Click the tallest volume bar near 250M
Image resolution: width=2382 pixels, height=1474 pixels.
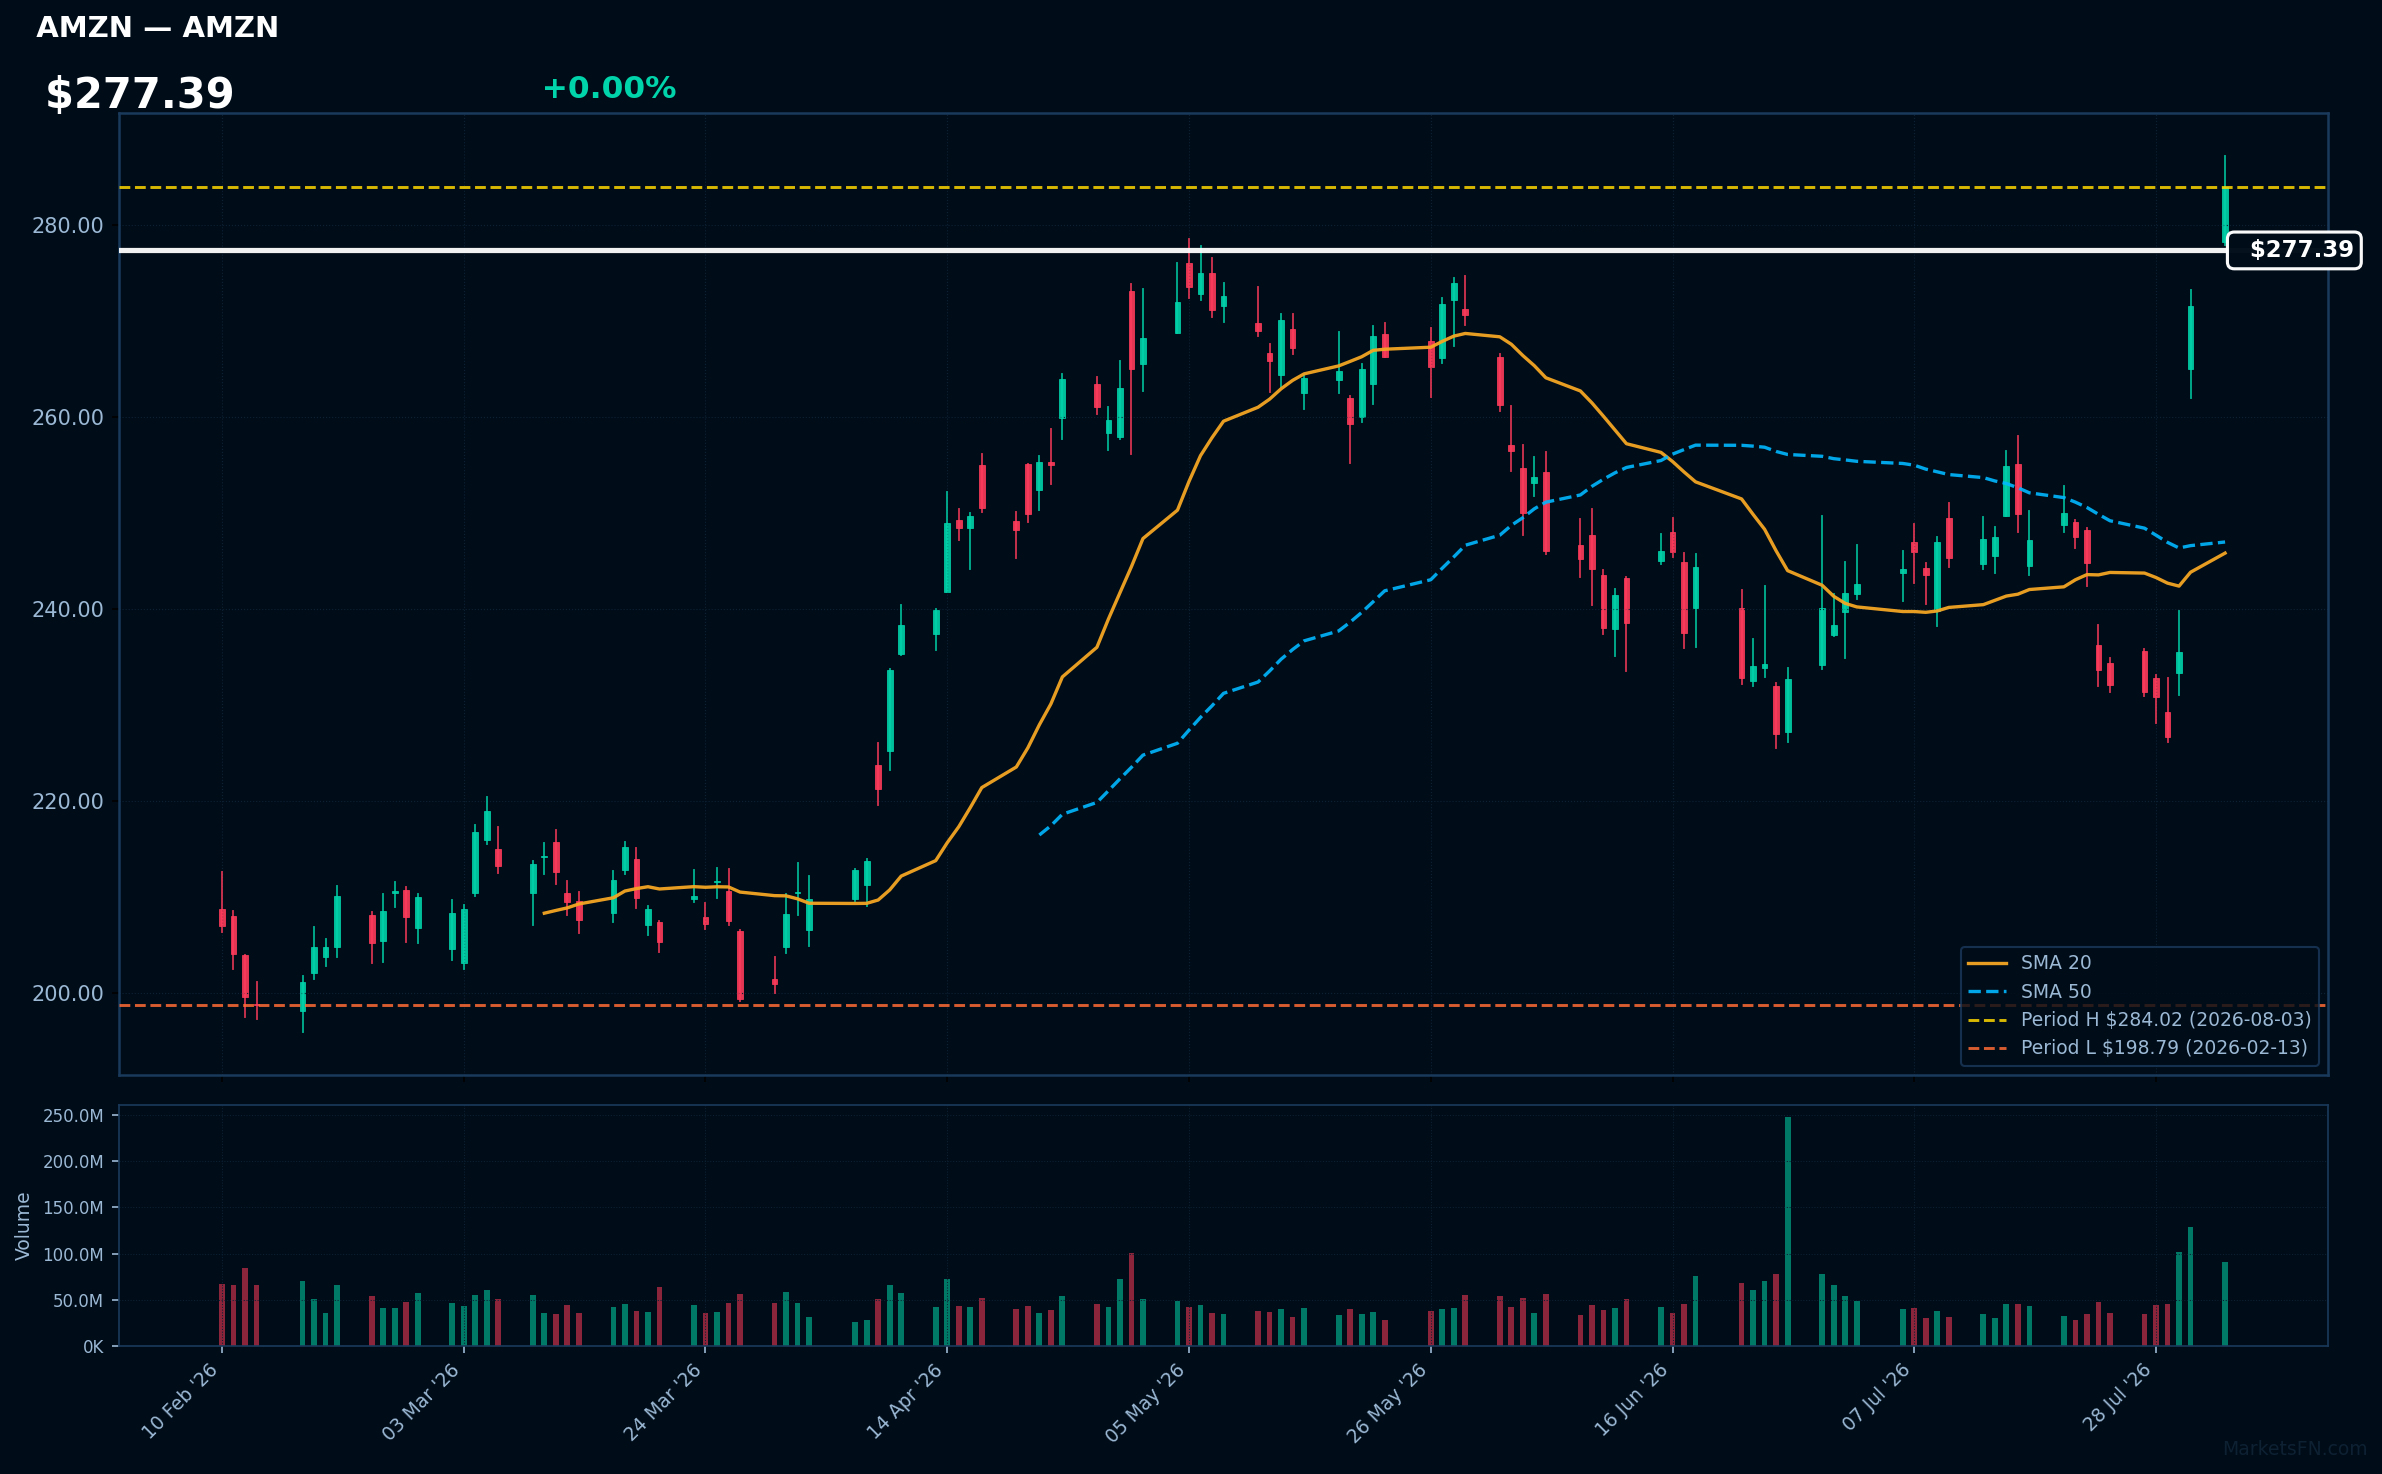[x=1788, y=1232]
